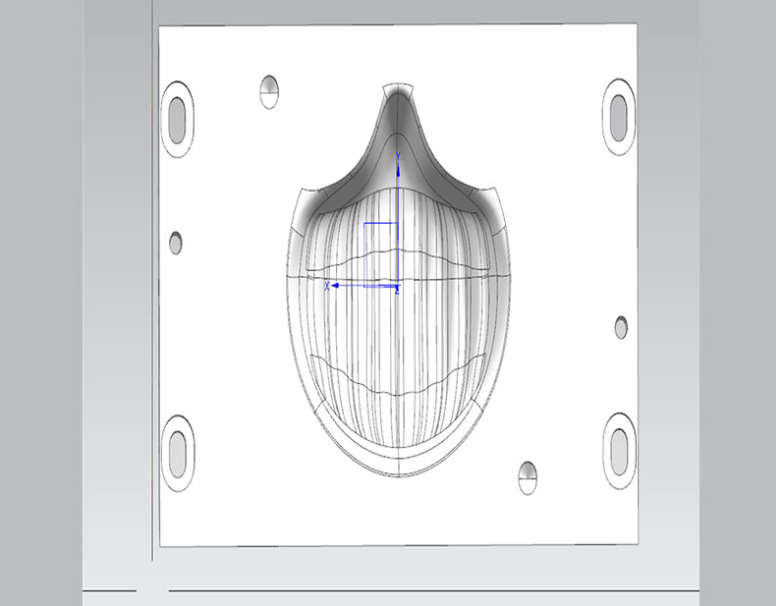This screenshot has width=776, height=606.
Task: Select the half-shaded pin hole near the bottom-right slot
Action: pyautogui.click(x=528, y=478)
